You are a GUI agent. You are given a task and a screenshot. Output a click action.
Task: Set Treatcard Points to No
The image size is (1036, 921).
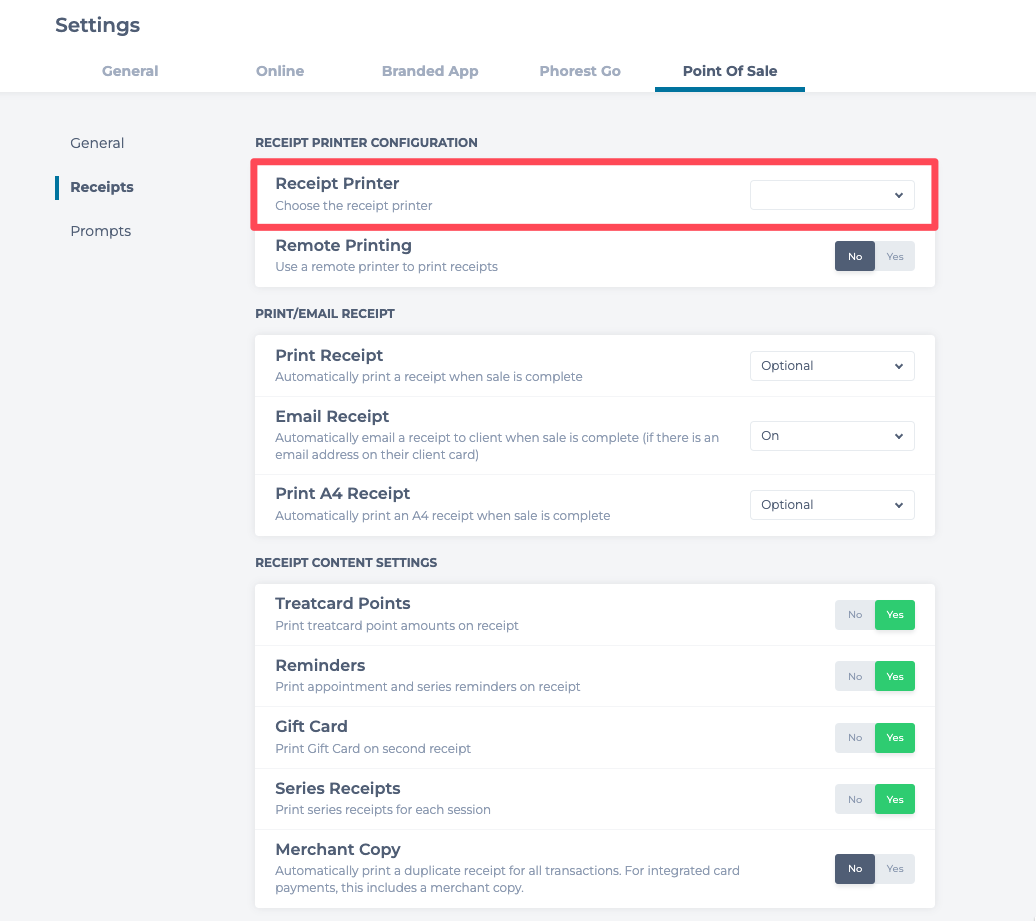[855, 615]
